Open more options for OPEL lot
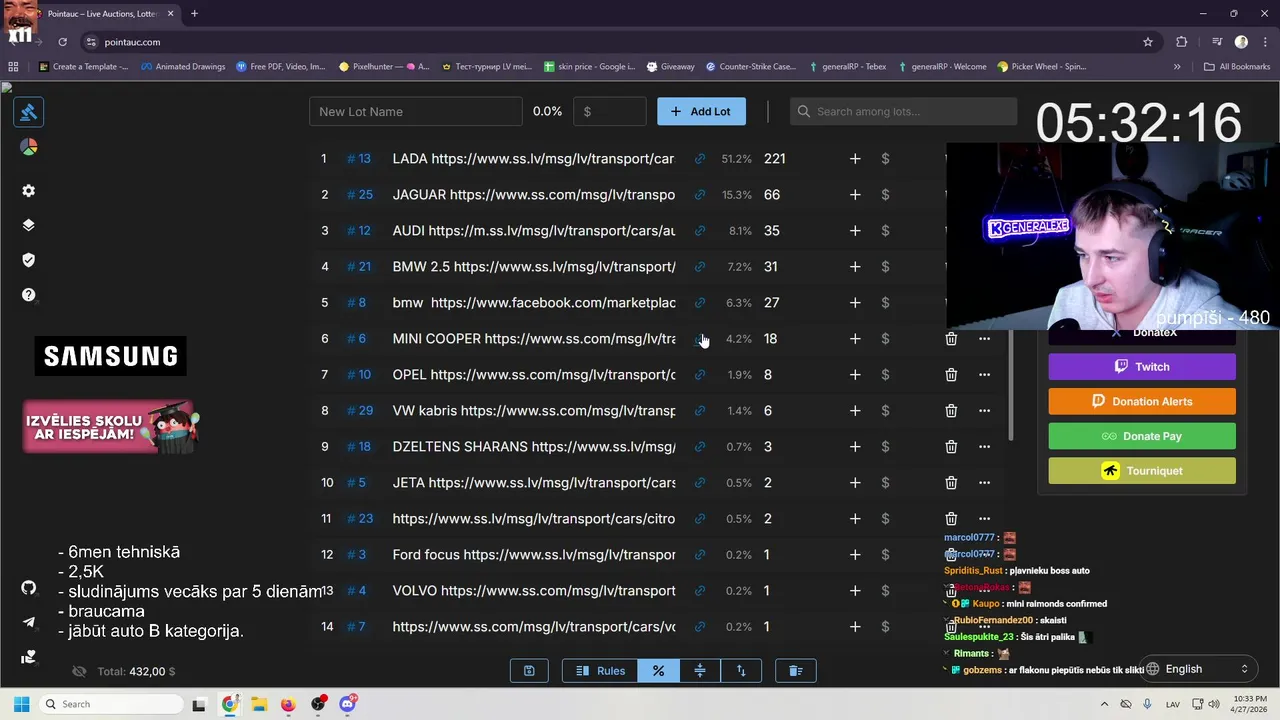This screenshot has height=720, width=1280. coord(984,375)
